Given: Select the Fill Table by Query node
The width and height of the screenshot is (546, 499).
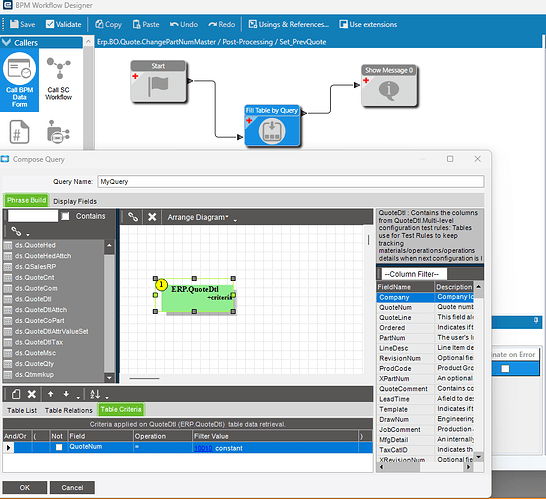Looking at the screenshot, I should point(272,126).
